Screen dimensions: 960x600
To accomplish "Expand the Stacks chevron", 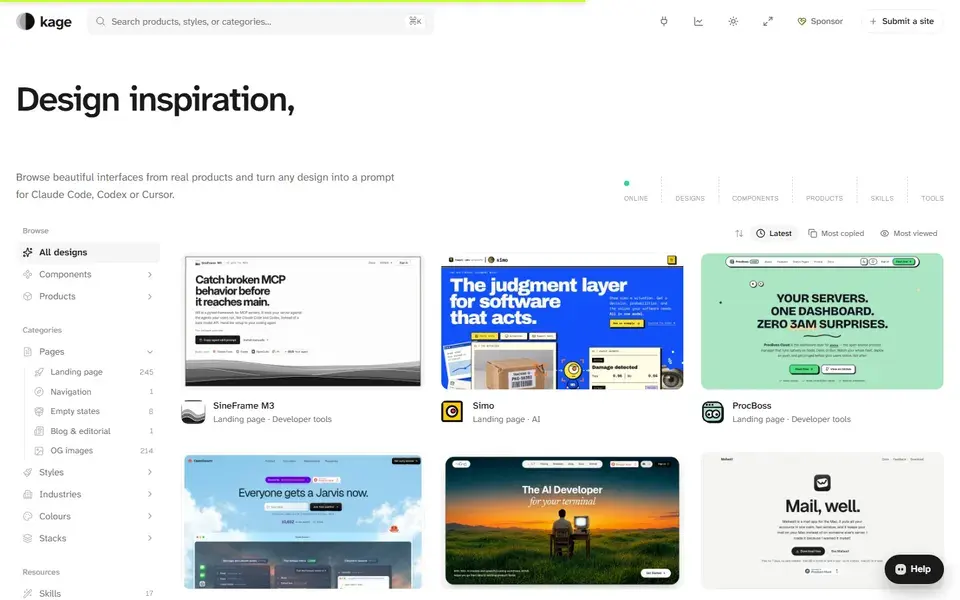I will tap(149, 539).
